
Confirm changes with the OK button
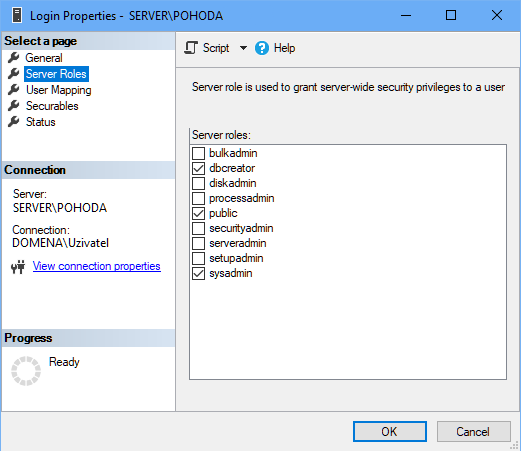(x=390, y=432)
